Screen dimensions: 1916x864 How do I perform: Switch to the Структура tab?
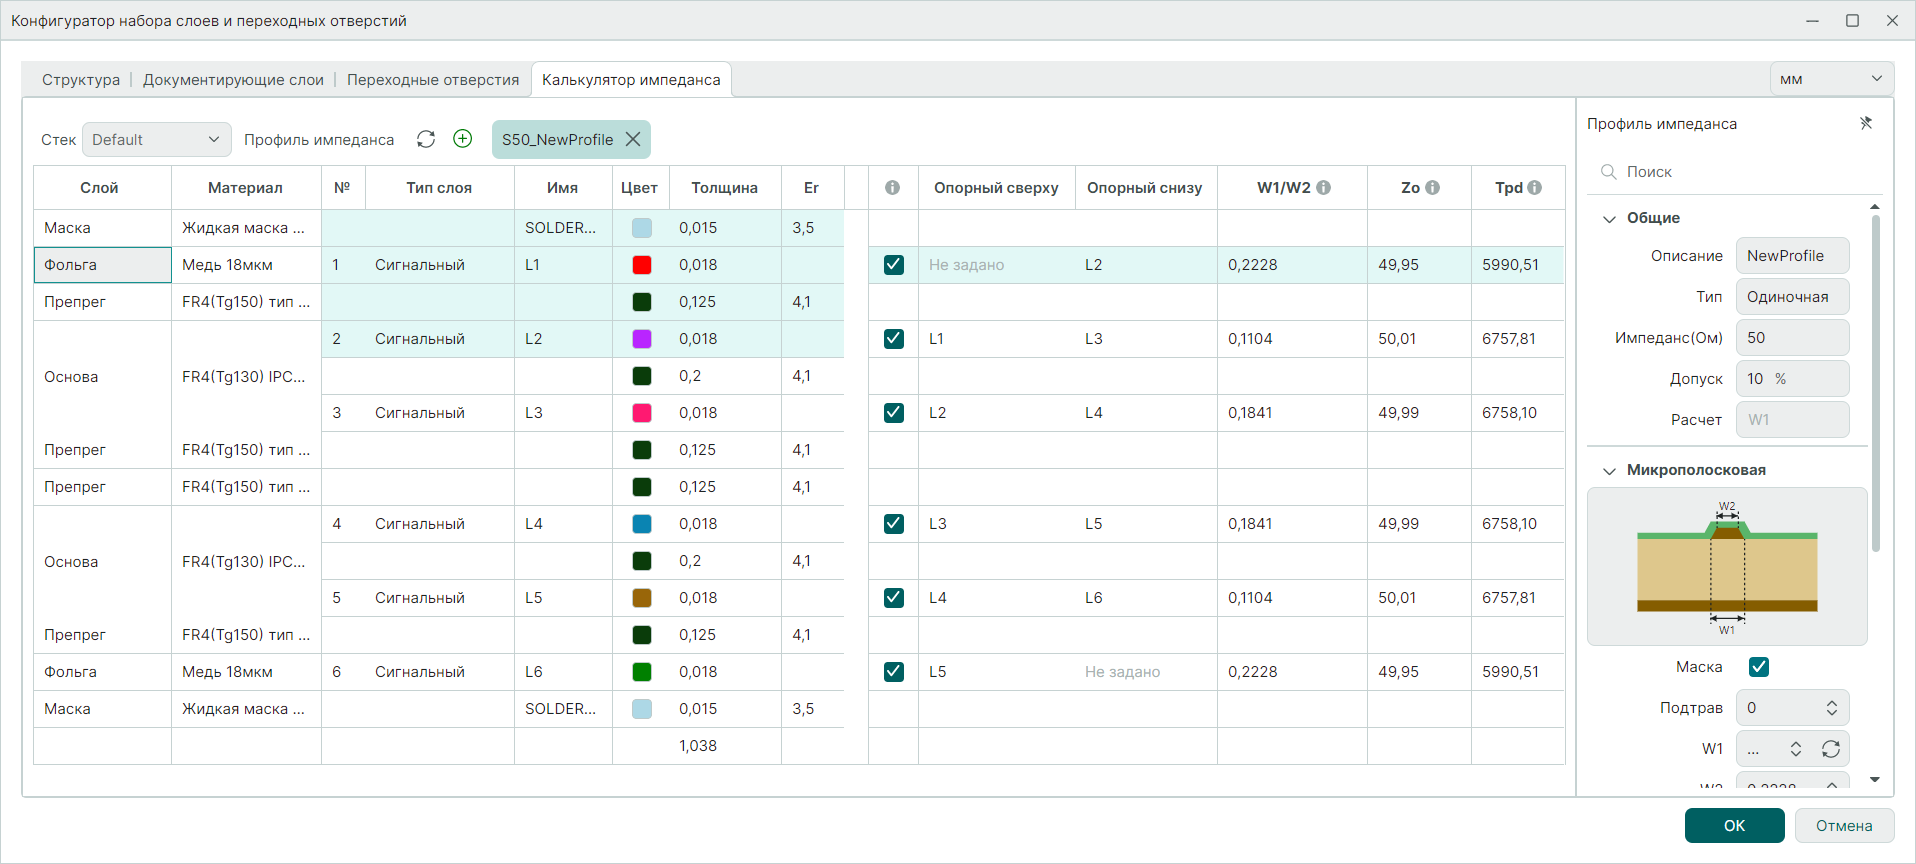point(81,80)
